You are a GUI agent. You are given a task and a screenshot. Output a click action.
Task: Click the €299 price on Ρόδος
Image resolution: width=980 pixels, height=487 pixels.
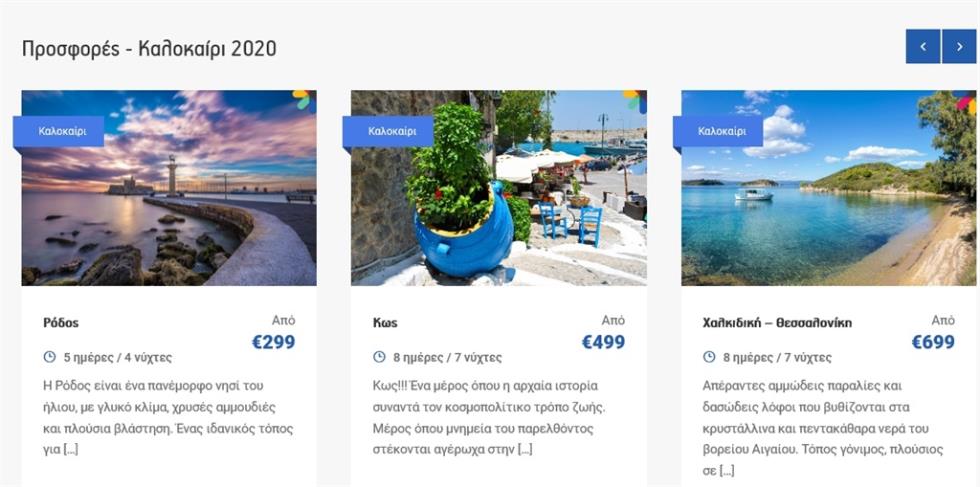click(x=273, y=342)
